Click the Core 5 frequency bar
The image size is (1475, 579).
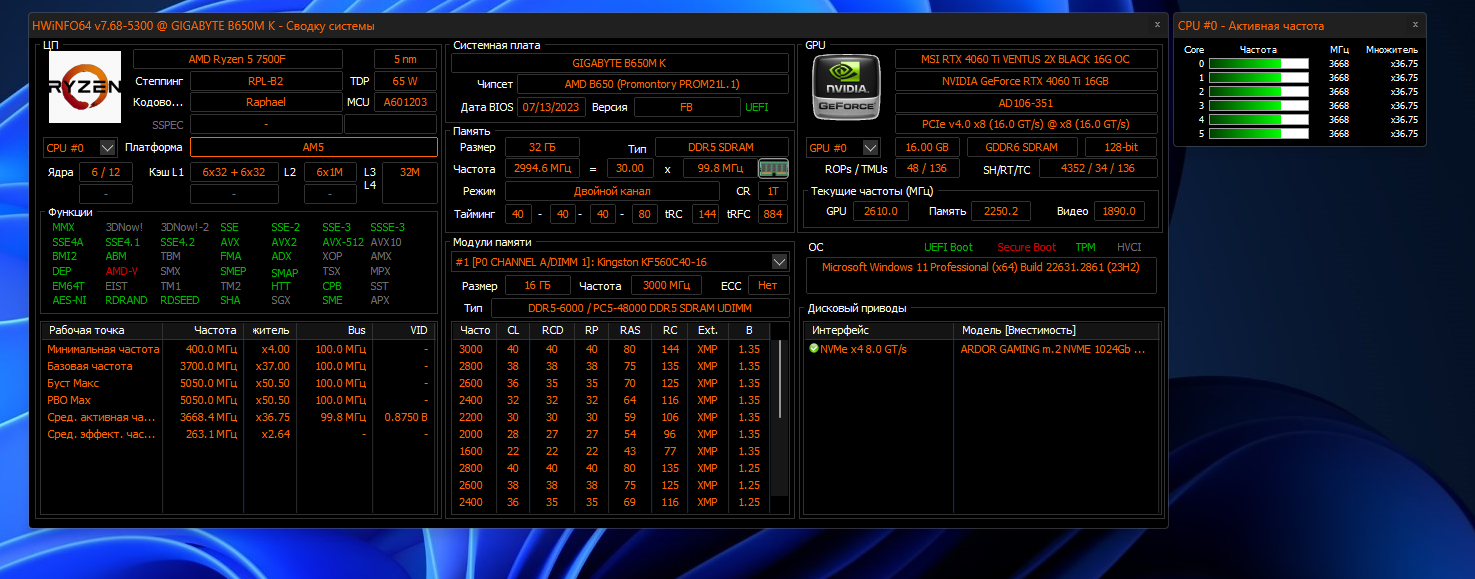pyautogui.click(x=1258, y=133)
